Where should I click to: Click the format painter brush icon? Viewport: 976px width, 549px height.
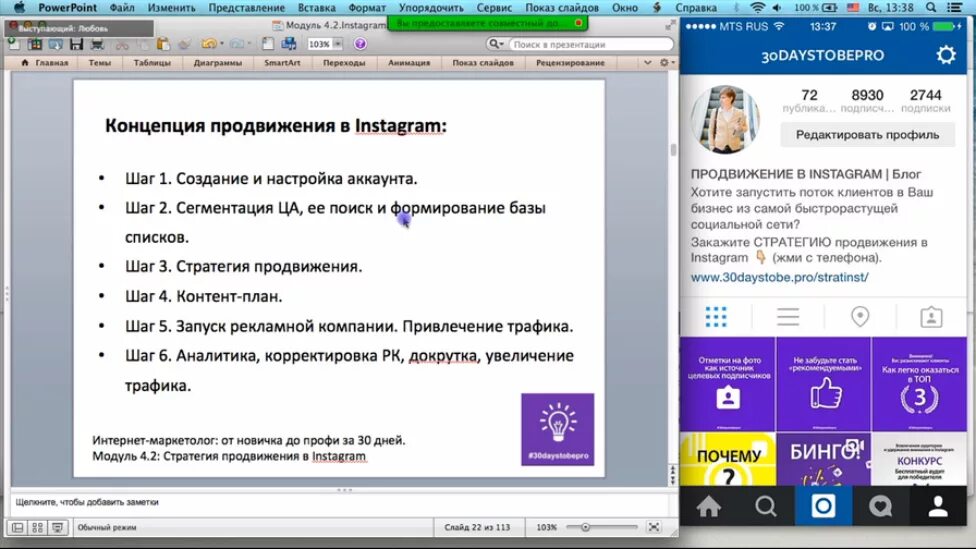click(184, 44)
